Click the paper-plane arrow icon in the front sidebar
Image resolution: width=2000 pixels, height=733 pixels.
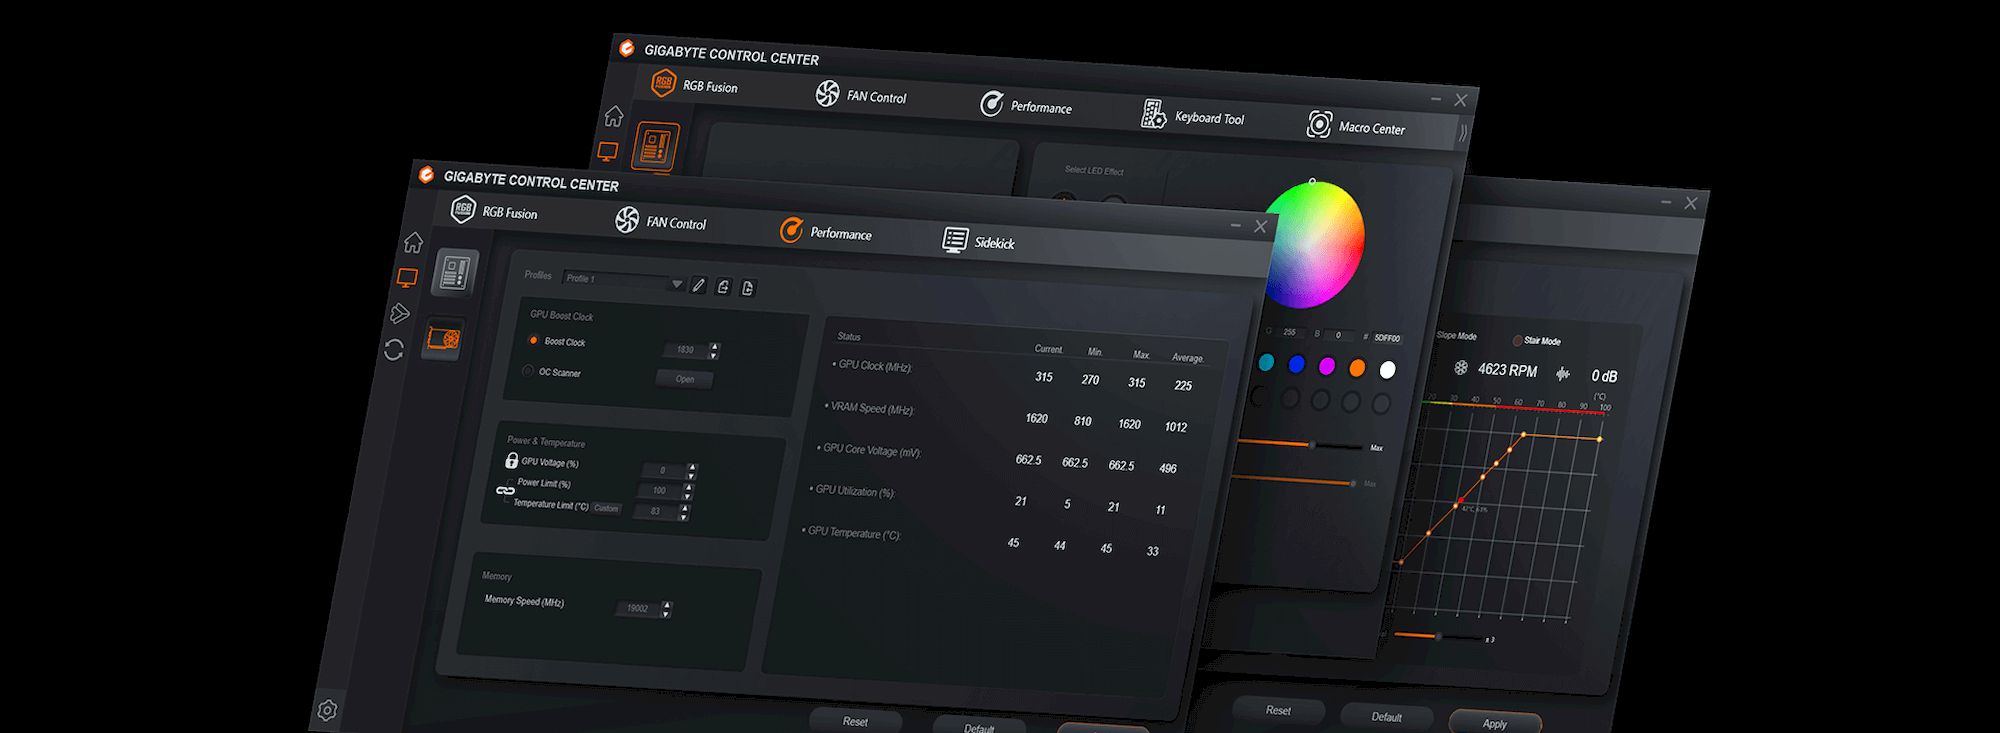pyautogui.click(x=400, y=314)
